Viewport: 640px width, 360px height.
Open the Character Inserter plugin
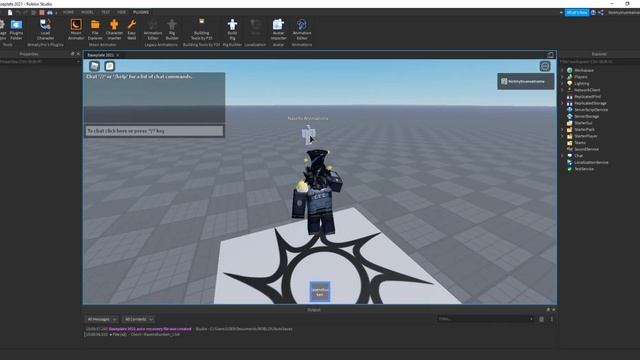[x=114, y=29]
